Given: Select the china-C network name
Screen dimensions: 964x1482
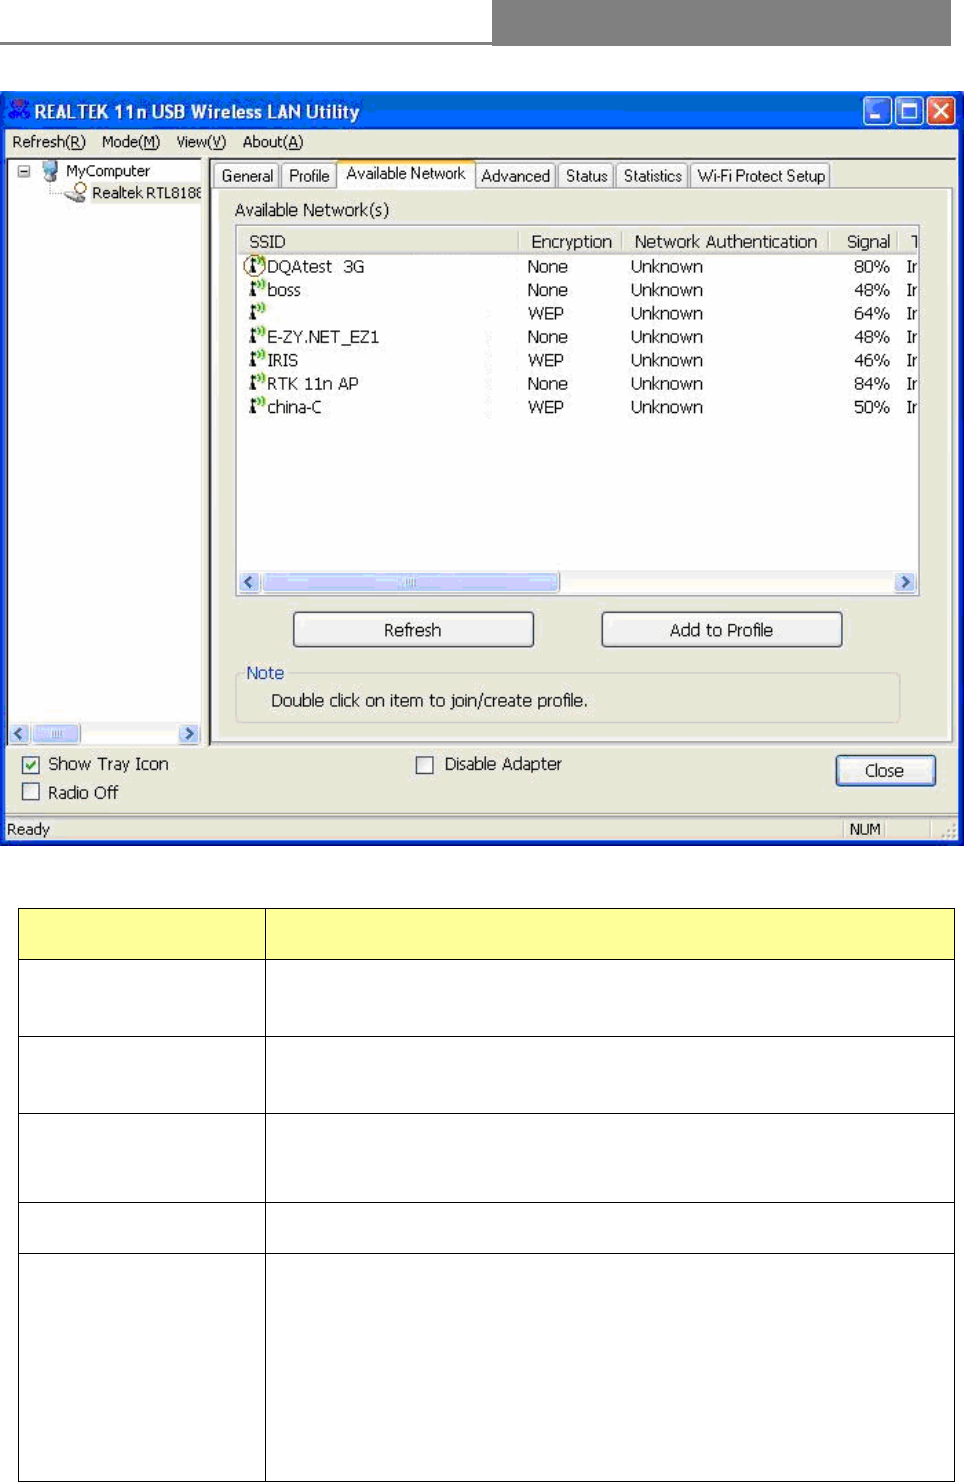Looking at the screenshot, I should coord(295,407).
